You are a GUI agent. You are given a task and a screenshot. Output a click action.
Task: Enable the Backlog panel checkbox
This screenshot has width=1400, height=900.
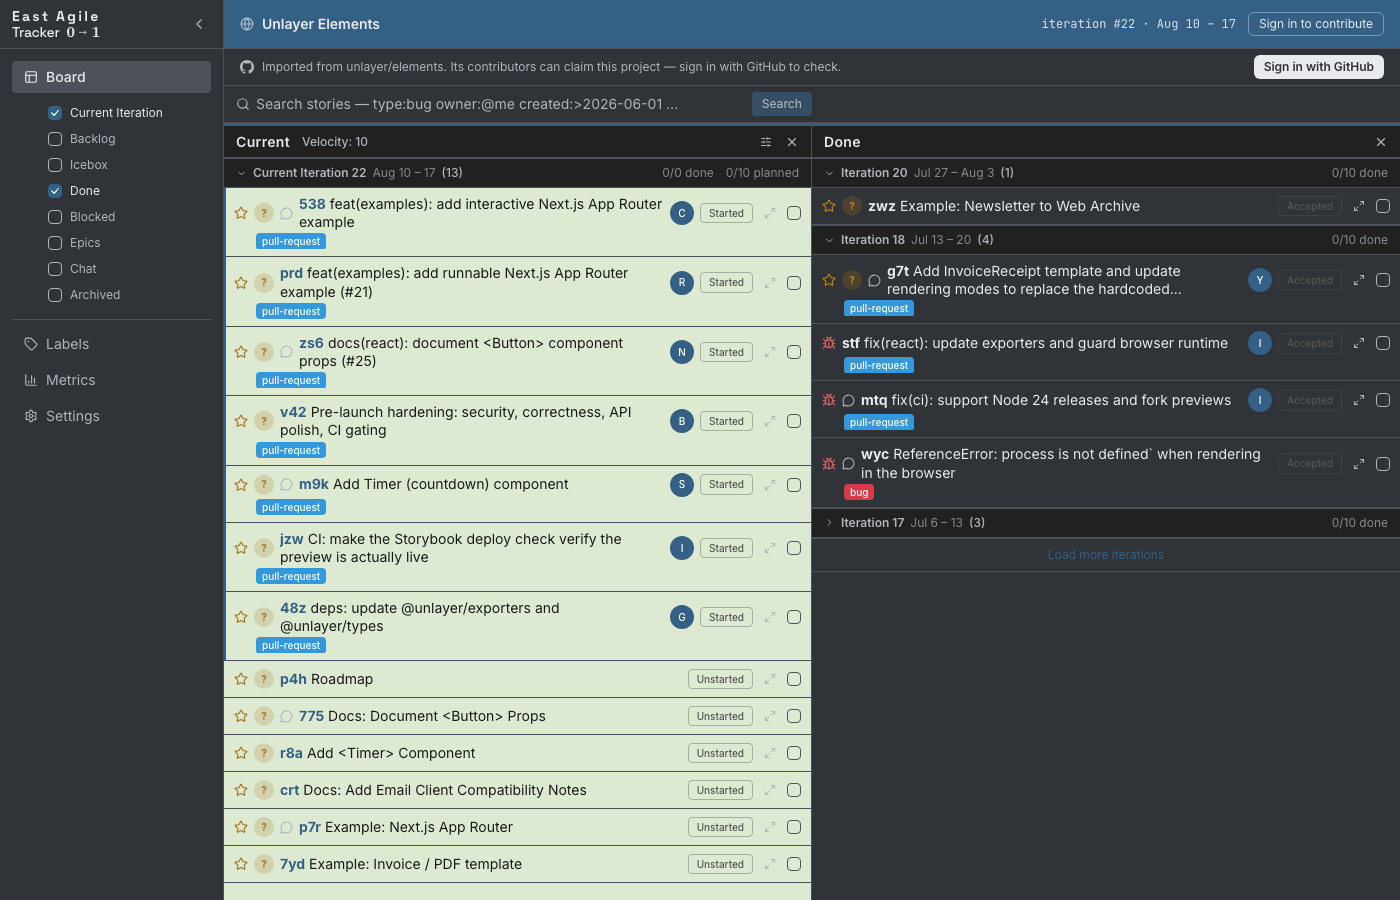55,139
